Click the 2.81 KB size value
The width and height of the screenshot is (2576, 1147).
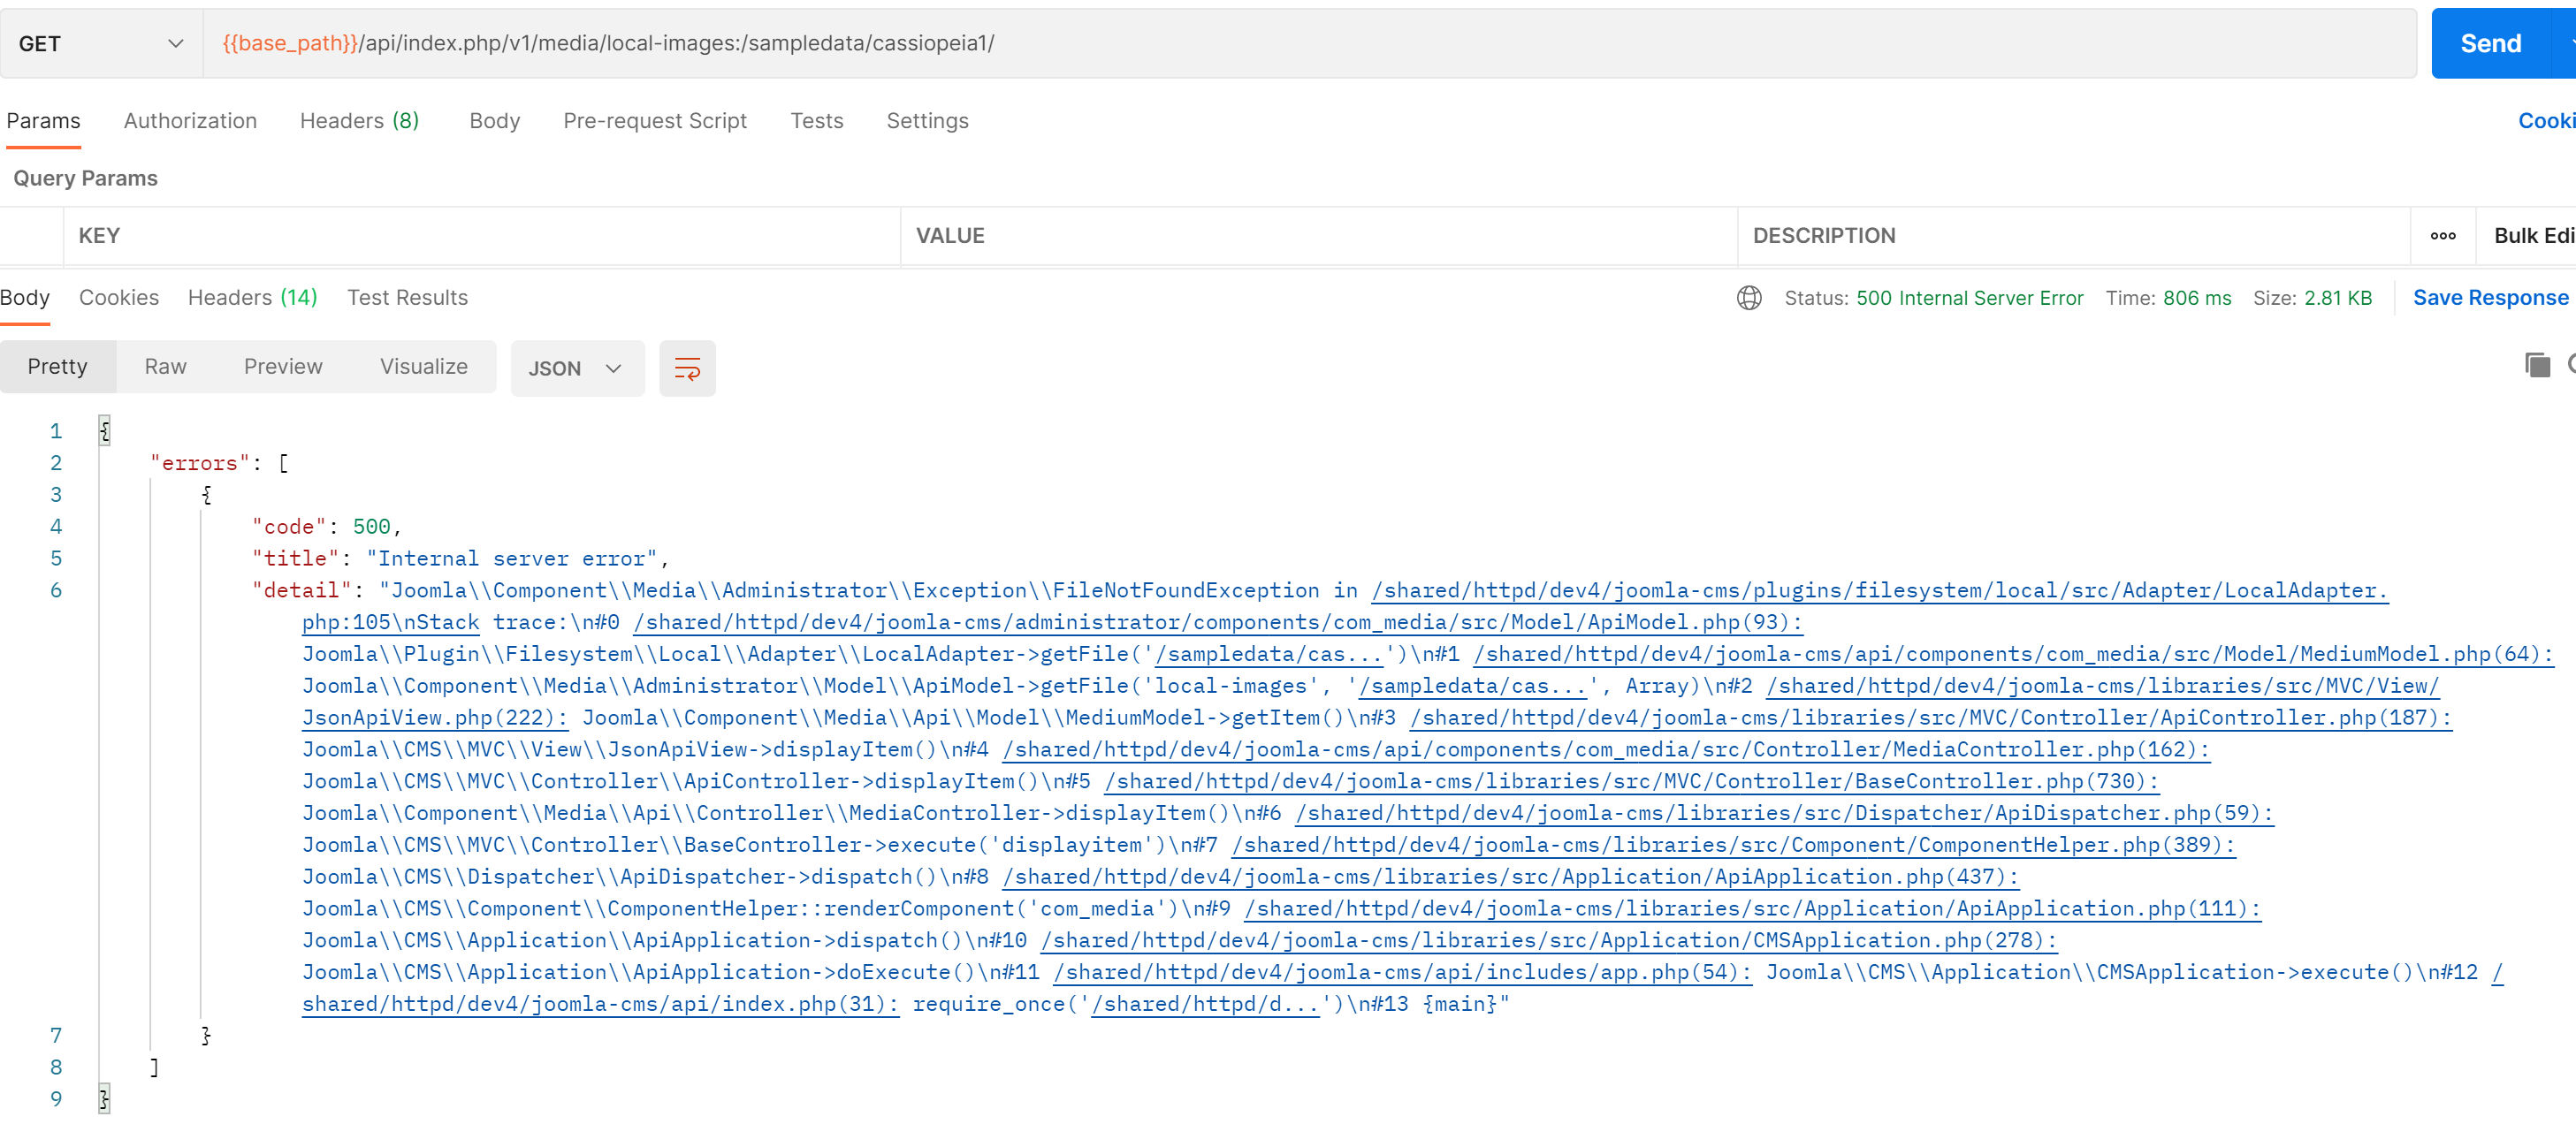(2337, 298)
